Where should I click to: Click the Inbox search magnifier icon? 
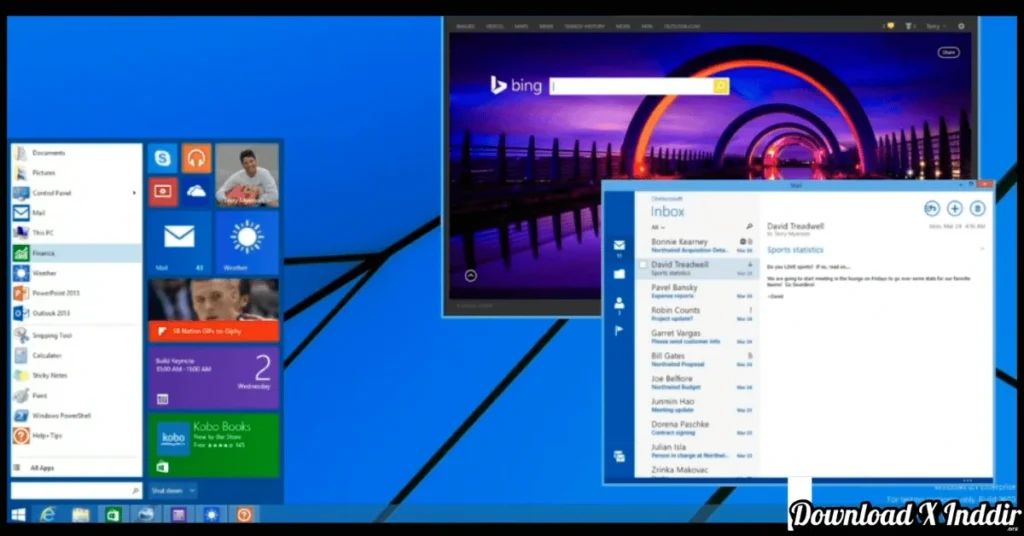coord(748,227)
